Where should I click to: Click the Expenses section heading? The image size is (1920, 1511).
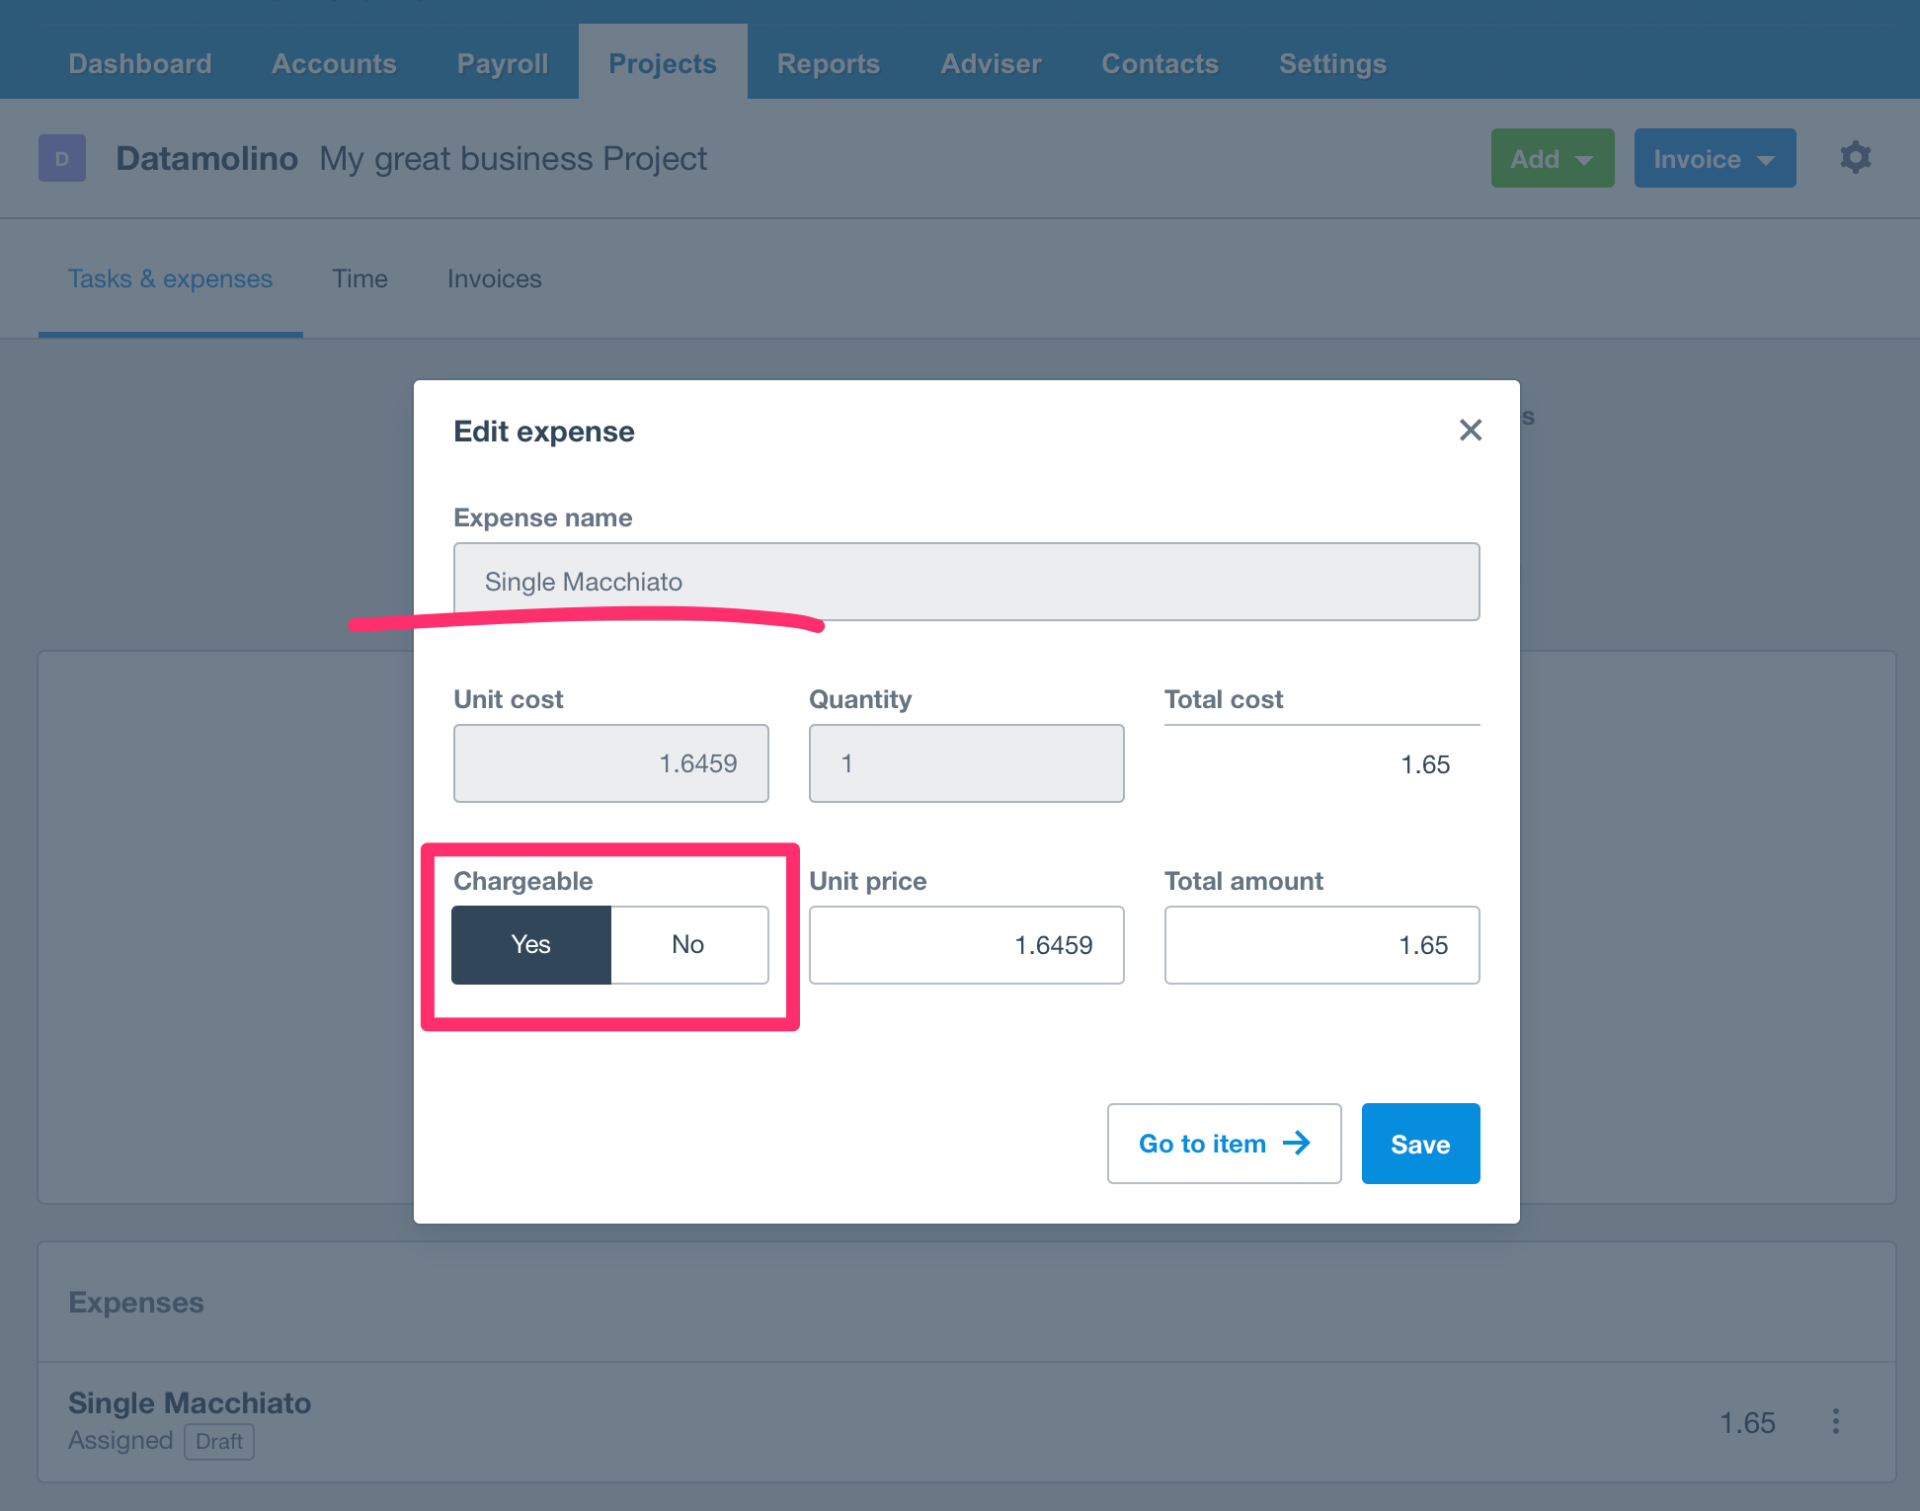coord(136,1302)
